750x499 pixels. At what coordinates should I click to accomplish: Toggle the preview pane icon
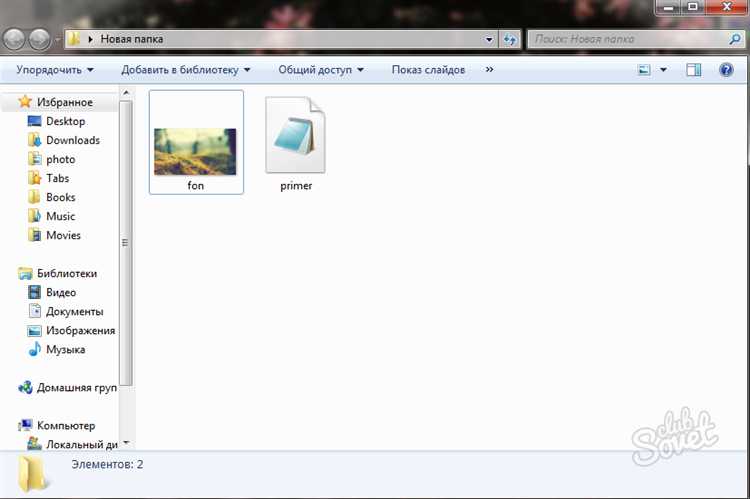tap(694, 70)
